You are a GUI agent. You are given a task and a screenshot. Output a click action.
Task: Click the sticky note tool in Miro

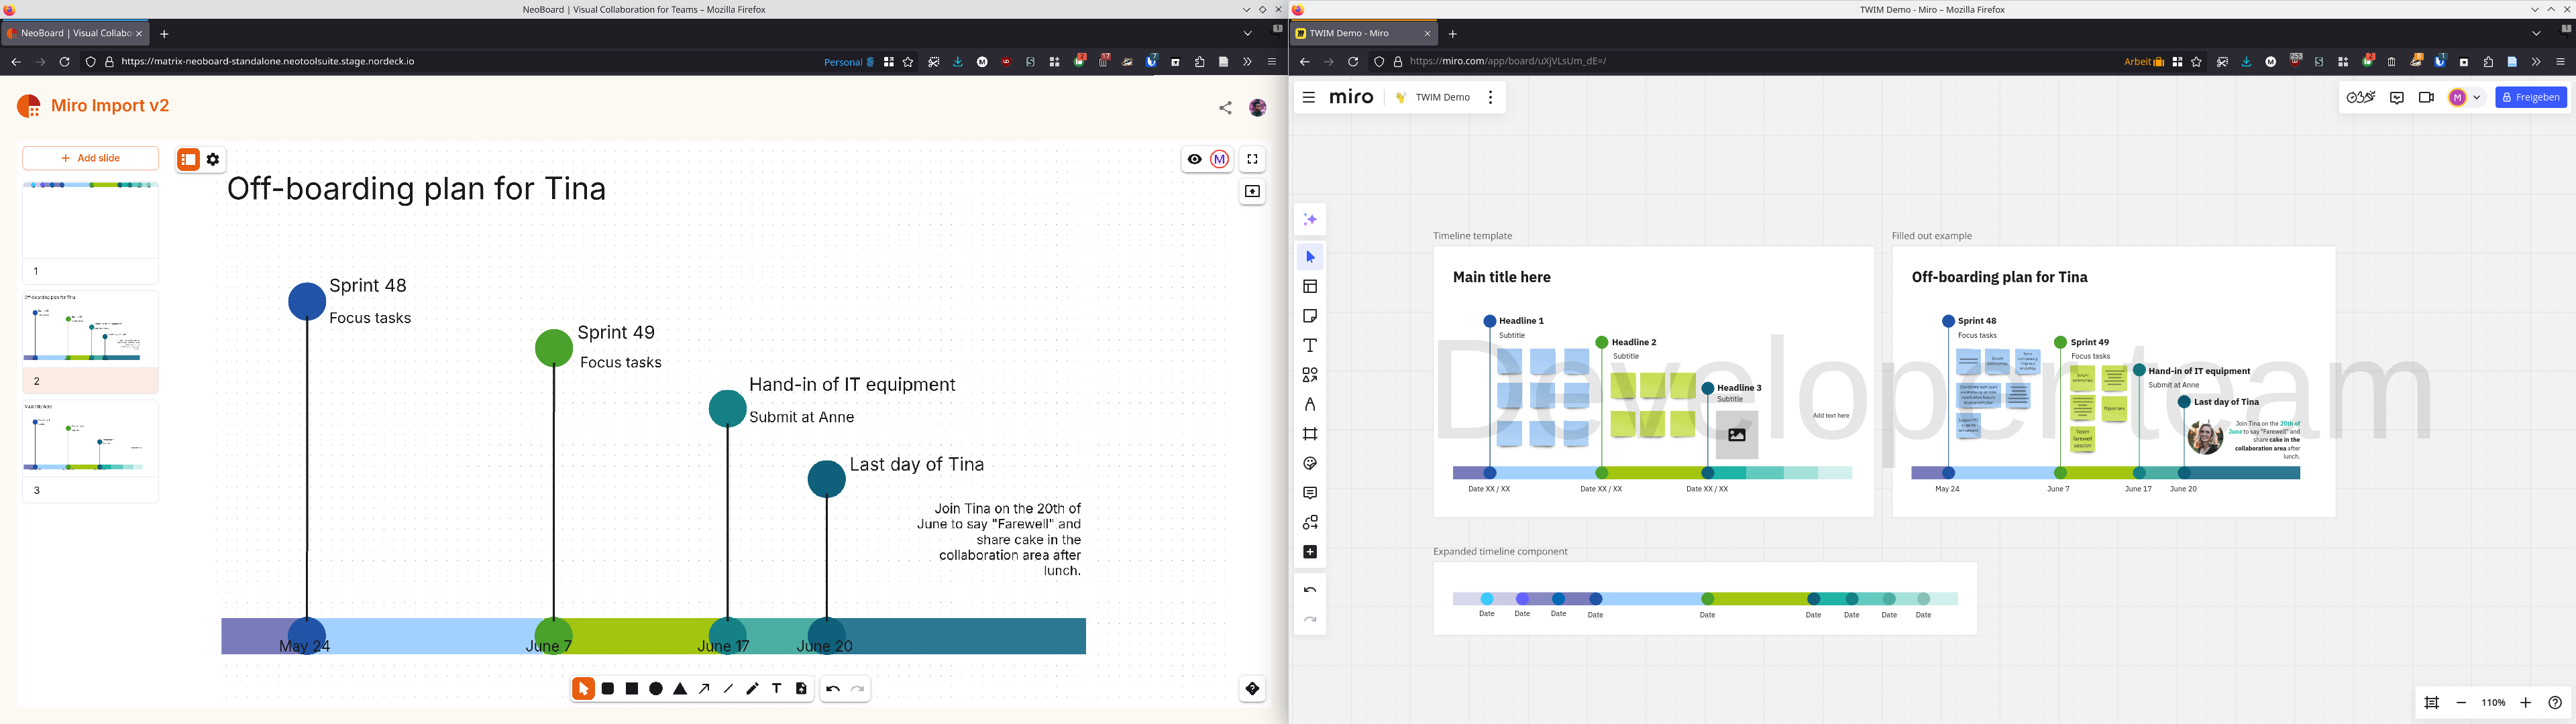[x=1310, y=316]
